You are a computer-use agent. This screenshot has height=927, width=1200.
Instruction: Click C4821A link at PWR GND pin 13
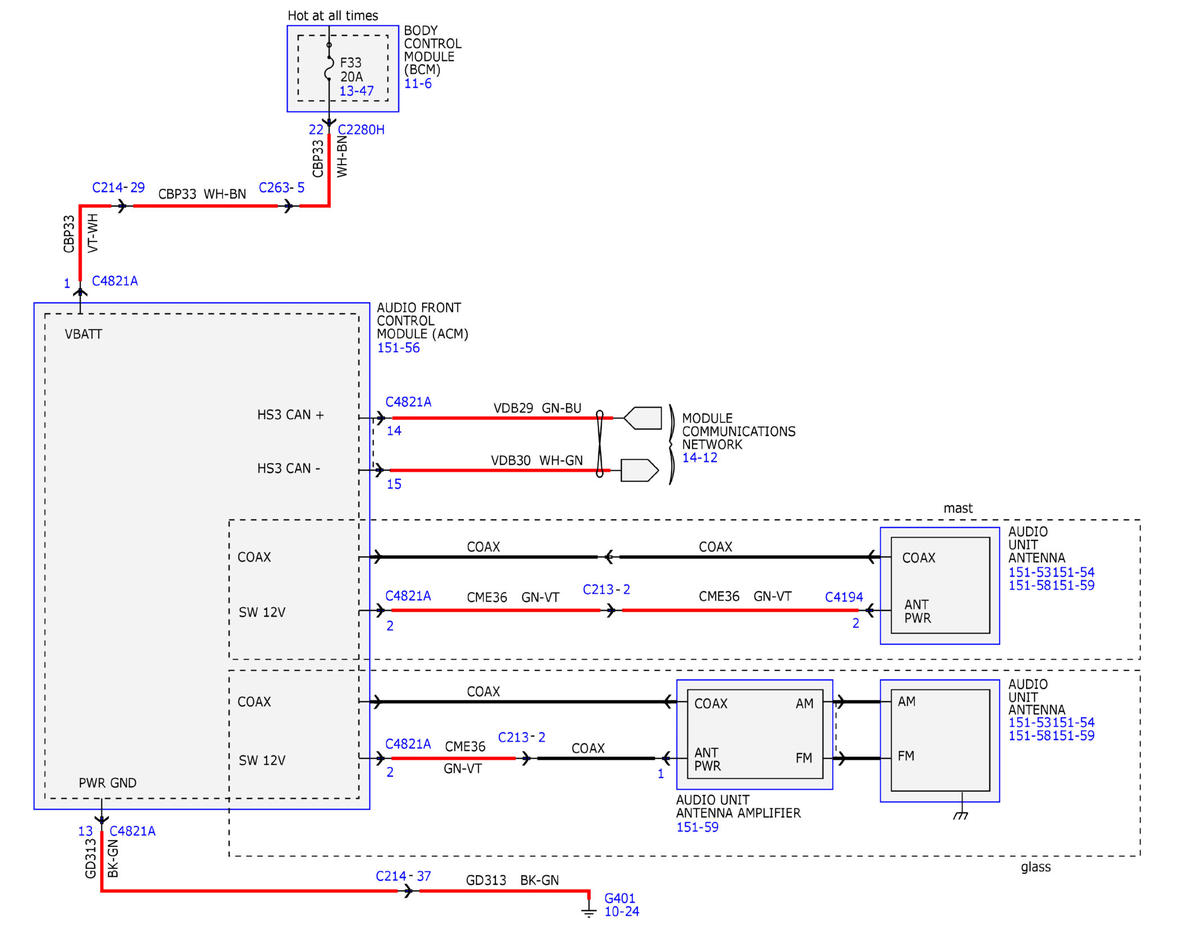(132, 830)
